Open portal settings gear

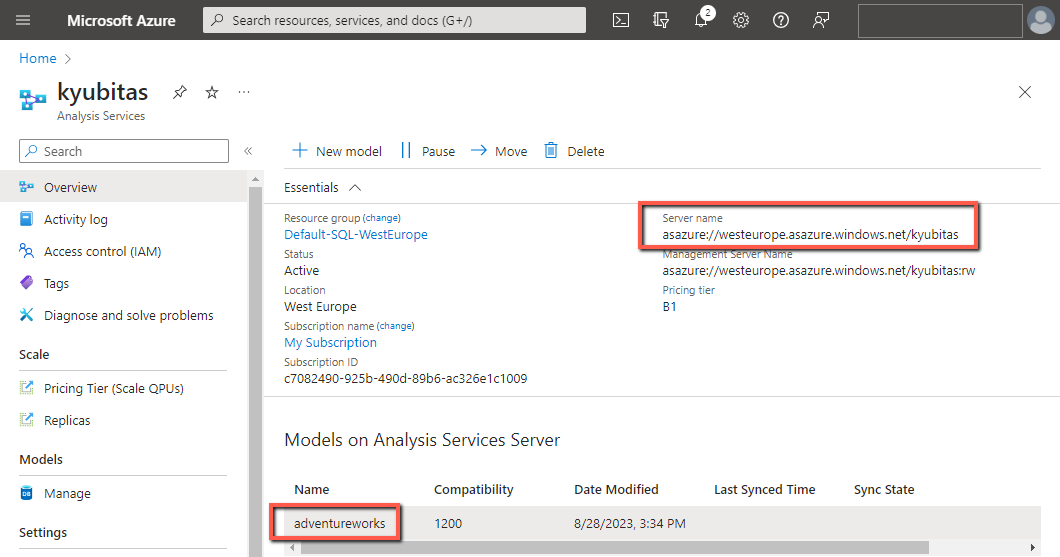coord(741,20)
